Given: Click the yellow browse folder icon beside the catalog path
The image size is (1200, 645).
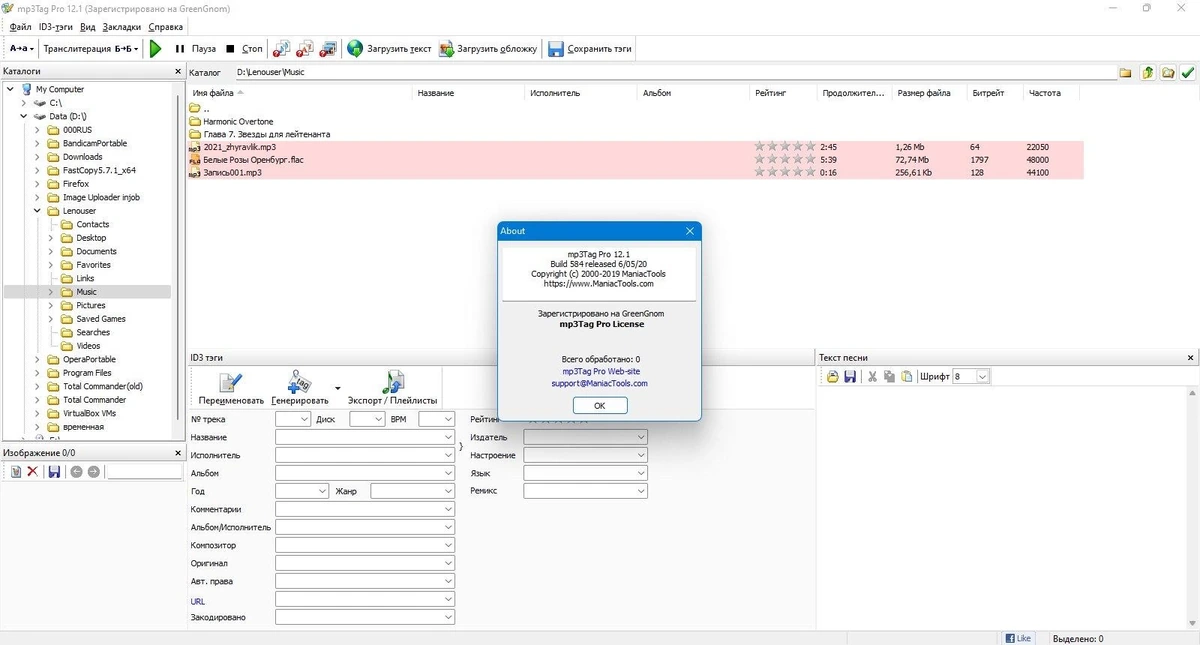Looking at the screenshot, I should (1125, 72).
